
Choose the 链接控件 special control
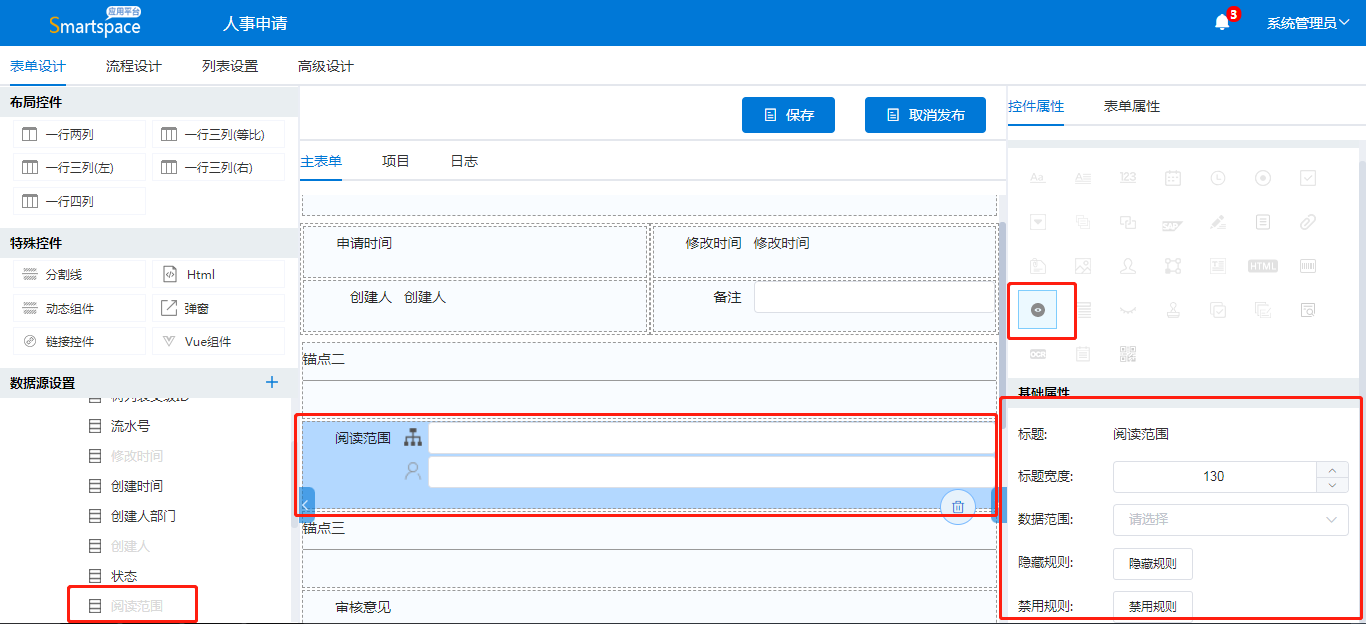click(80, 341)
